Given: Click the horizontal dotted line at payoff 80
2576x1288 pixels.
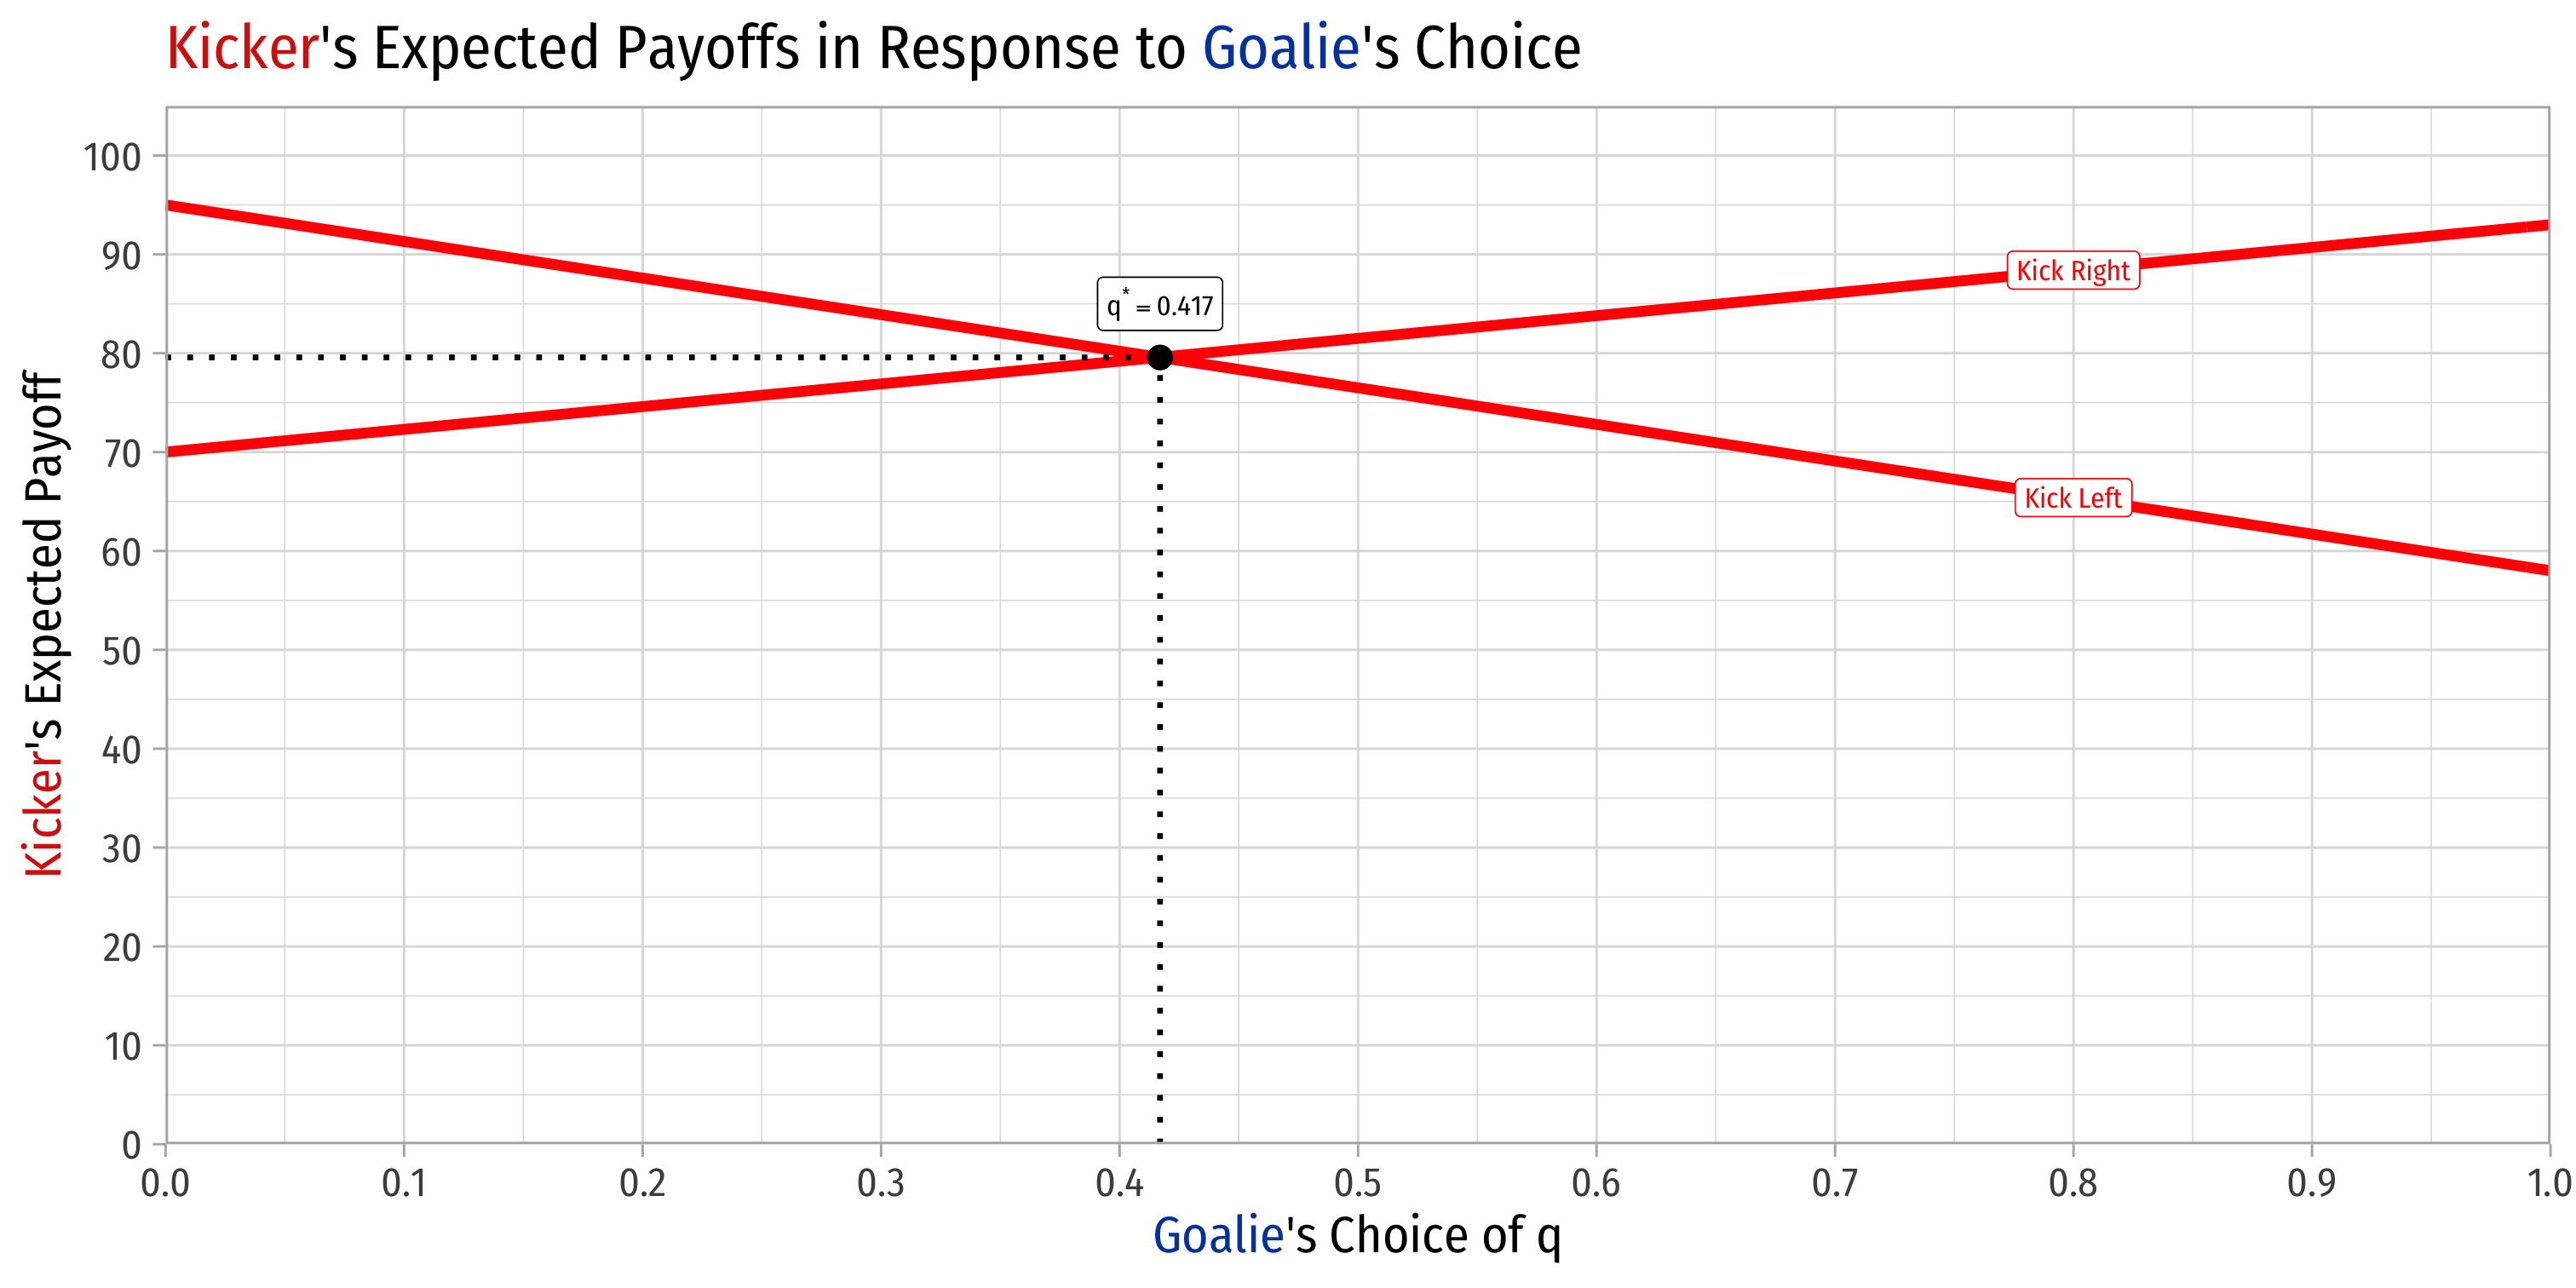Looking at the screenshot, I should pyautogui.click(x=655, y=357).
